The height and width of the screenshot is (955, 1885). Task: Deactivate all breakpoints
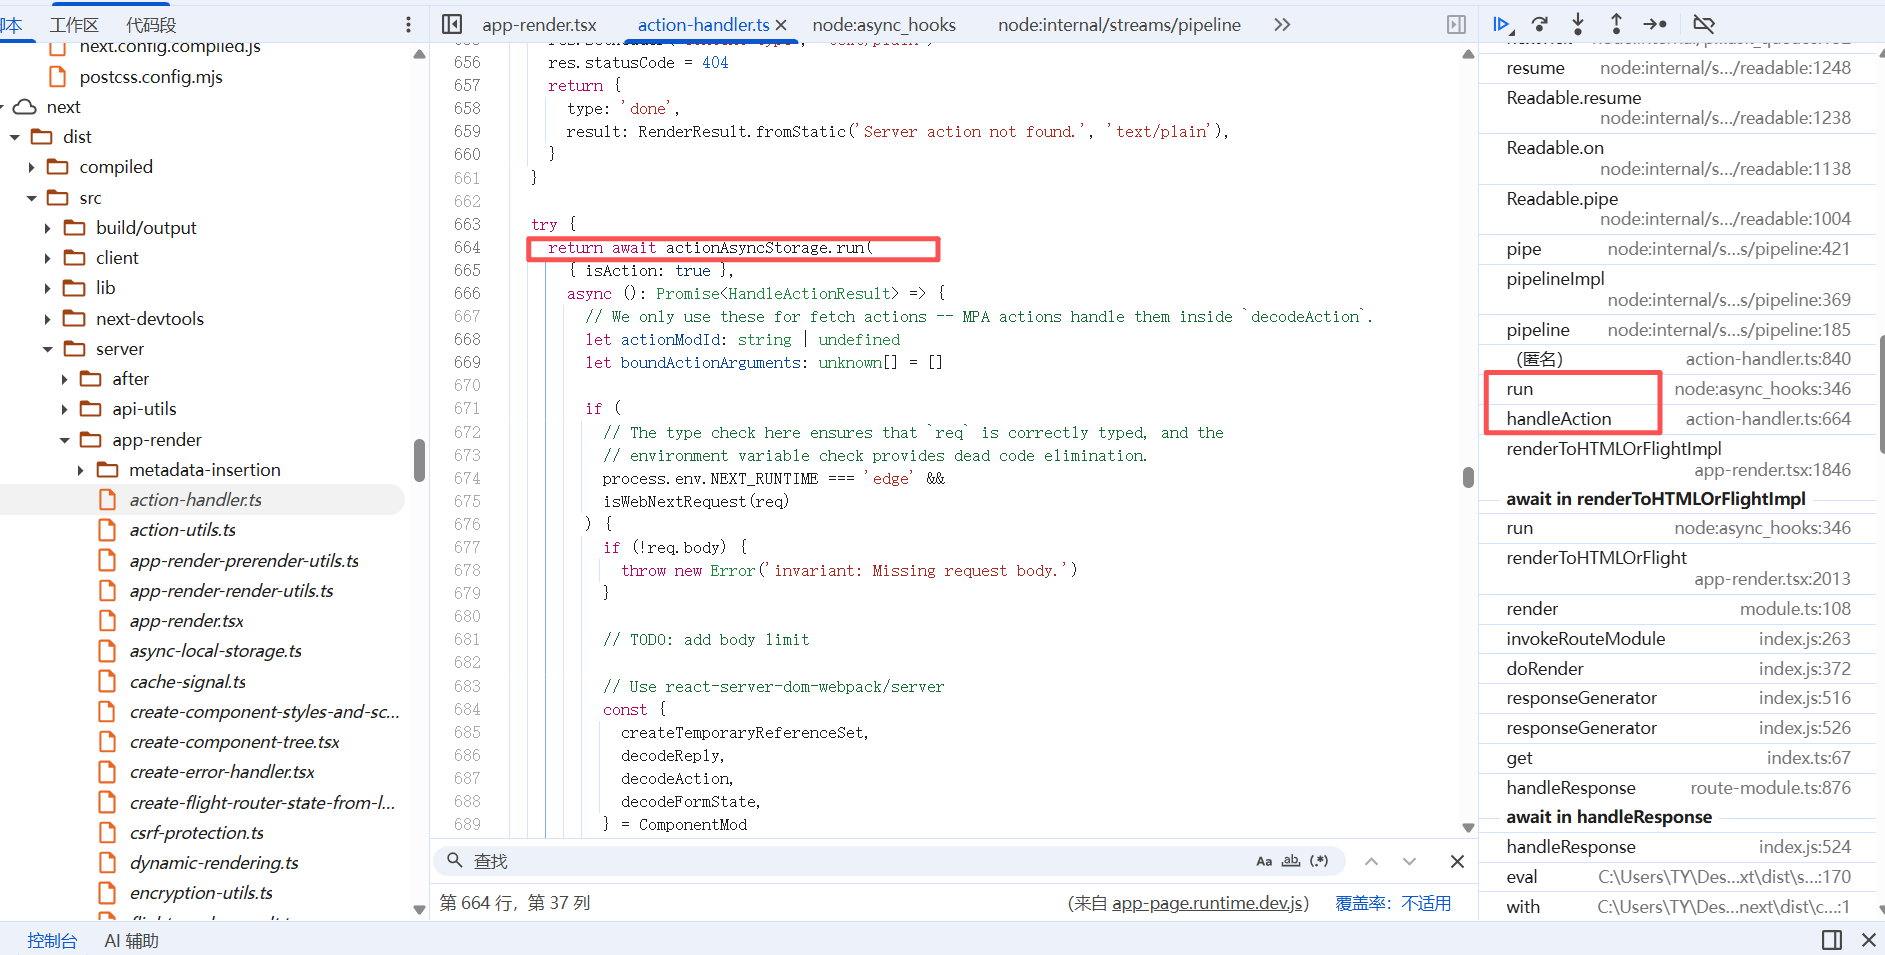coord(1703,24)
